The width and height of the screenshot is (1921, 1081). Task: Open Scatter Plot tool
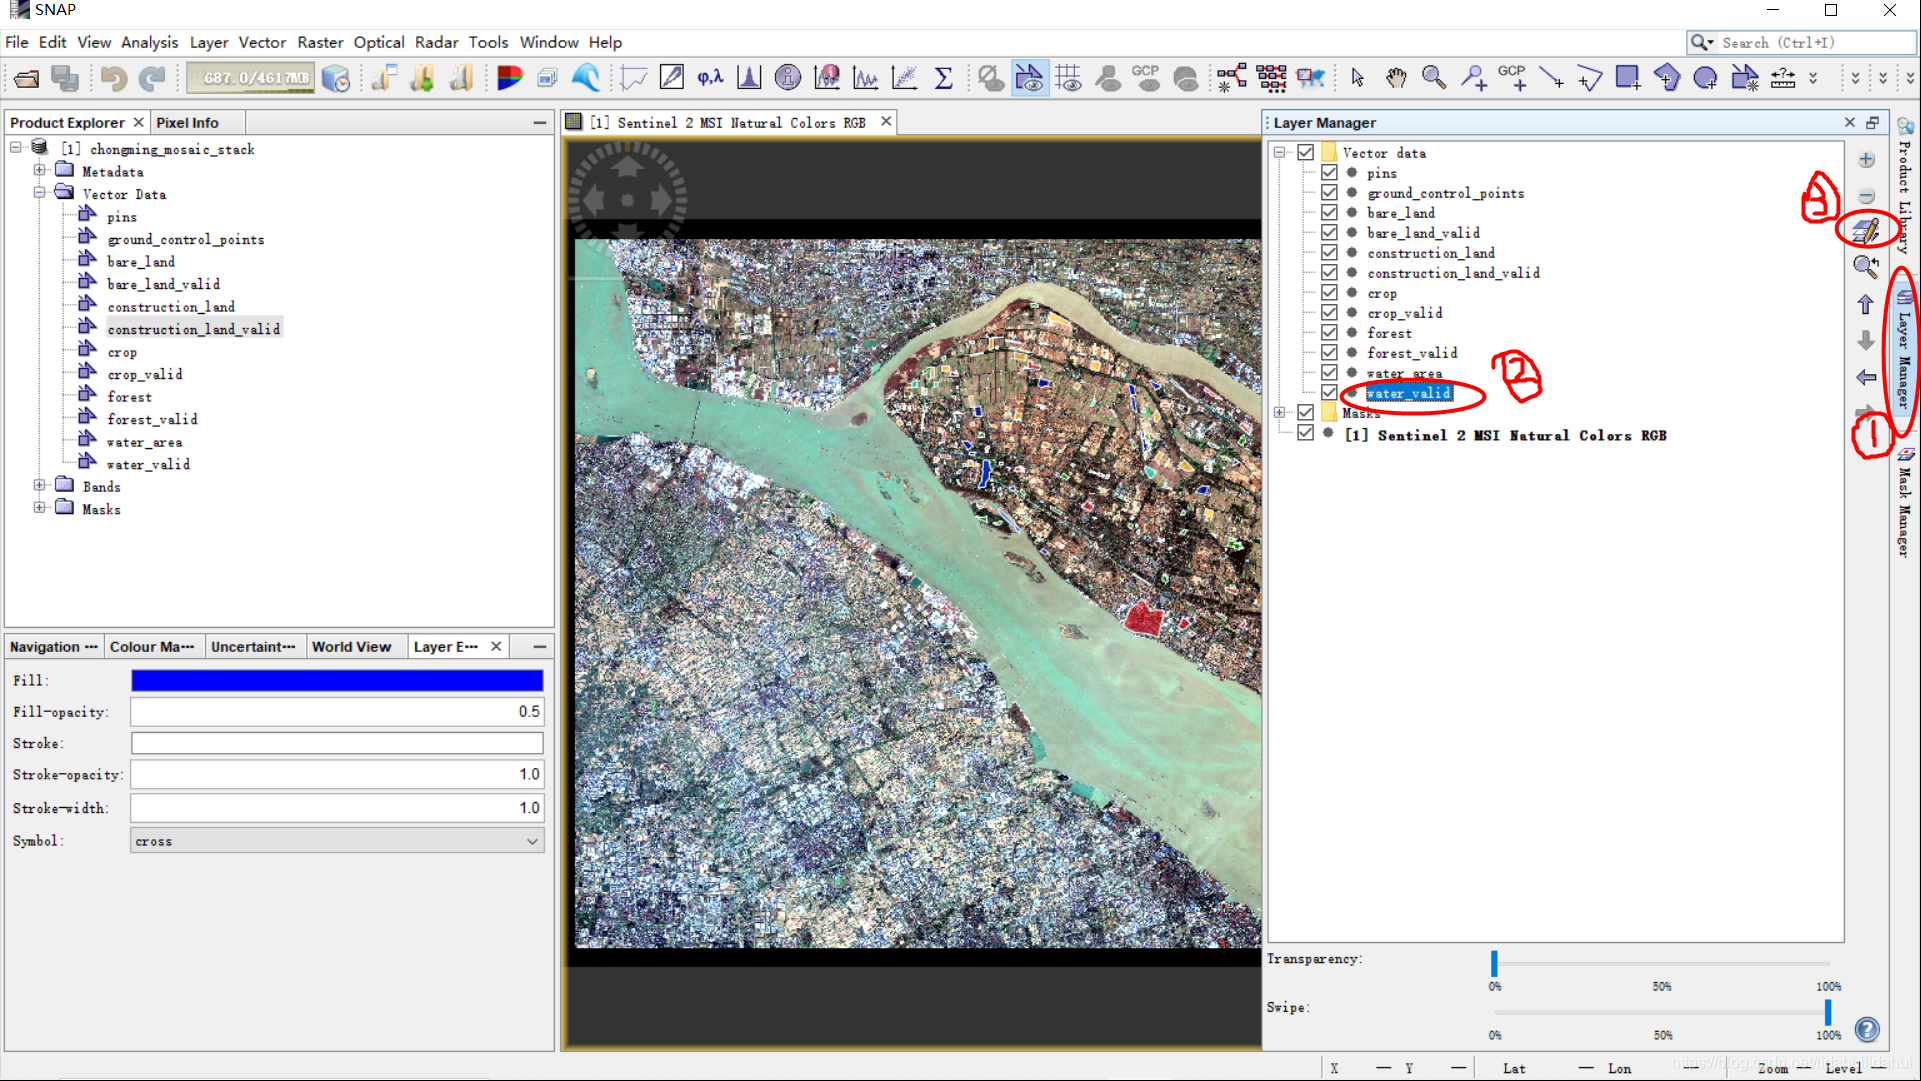click(904, 78)
